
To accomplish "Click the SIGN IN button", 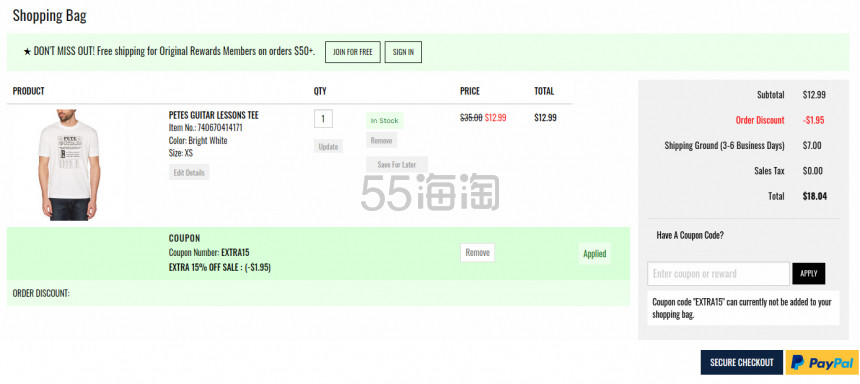I will (403, 52).
